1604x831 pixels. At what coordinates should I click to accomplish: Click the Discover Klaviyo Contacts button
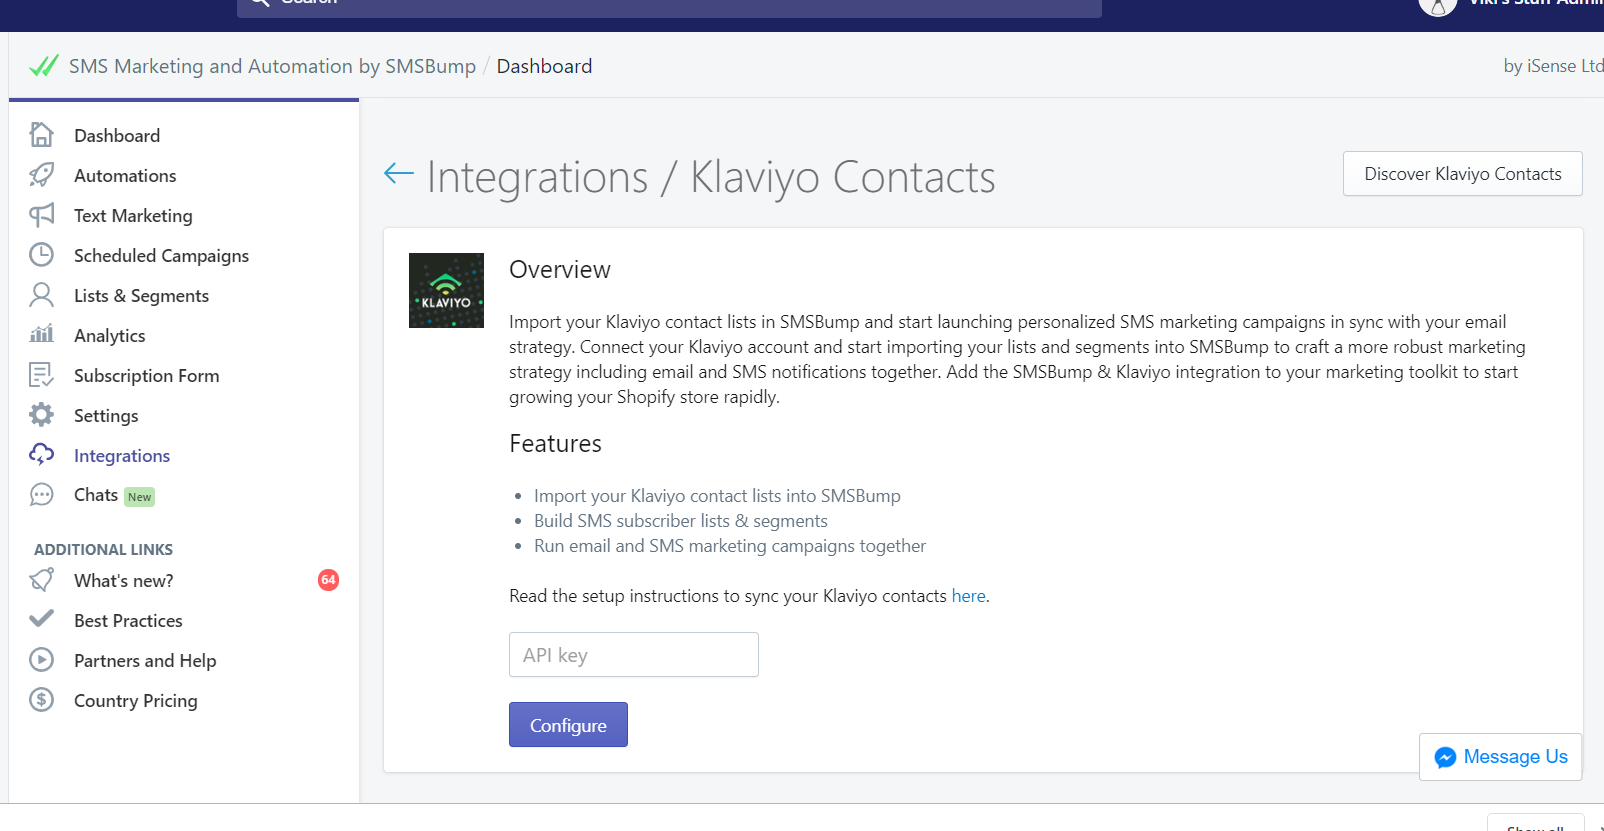[x=1462, y=174]
